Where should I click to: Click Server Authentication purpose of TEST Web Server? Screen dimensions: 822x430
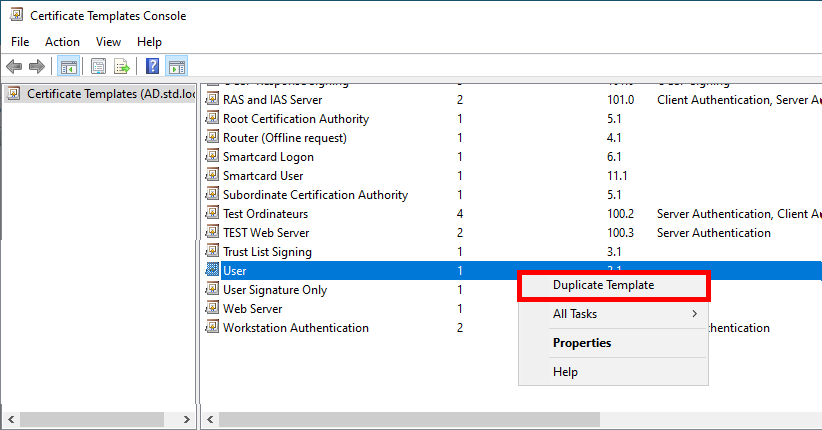coord(714,233)
